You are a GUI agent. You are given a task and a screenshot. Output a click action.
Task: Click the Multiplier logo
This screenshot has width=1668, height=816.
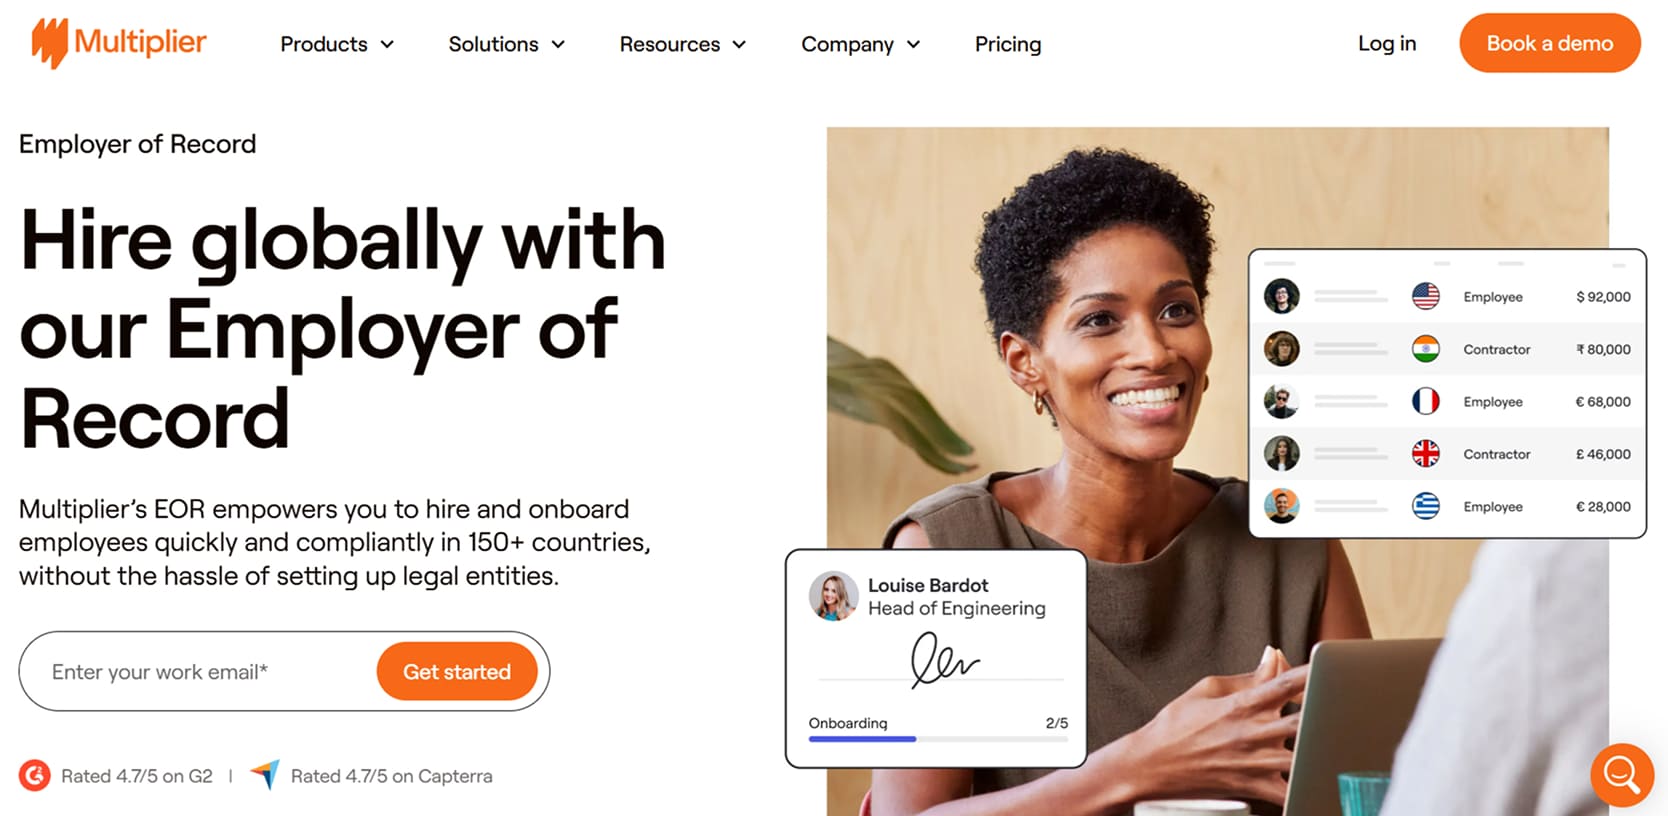(x=119, y=43)
